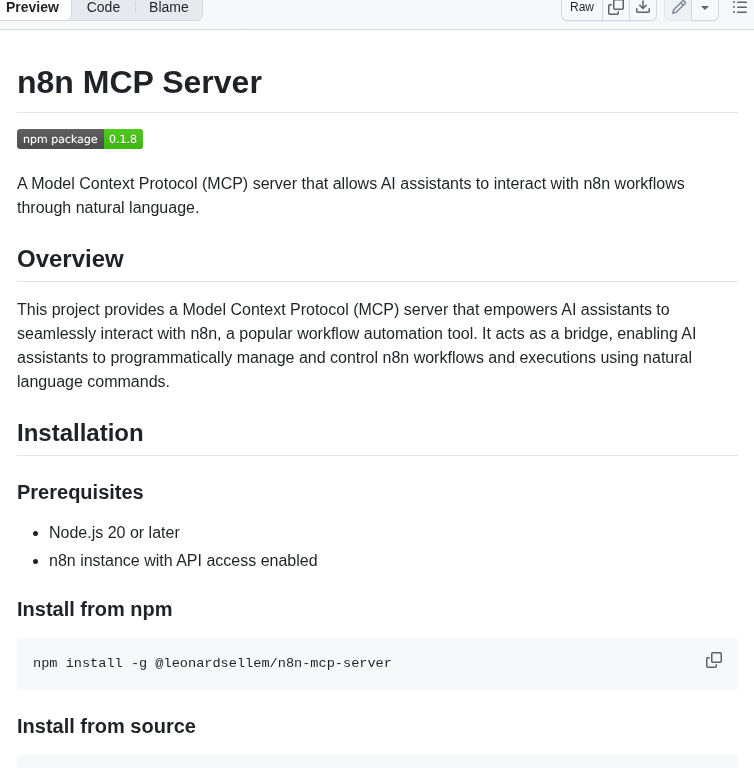
Task: Click the npm package 0.1.8 badge
Action: [80, 139]
